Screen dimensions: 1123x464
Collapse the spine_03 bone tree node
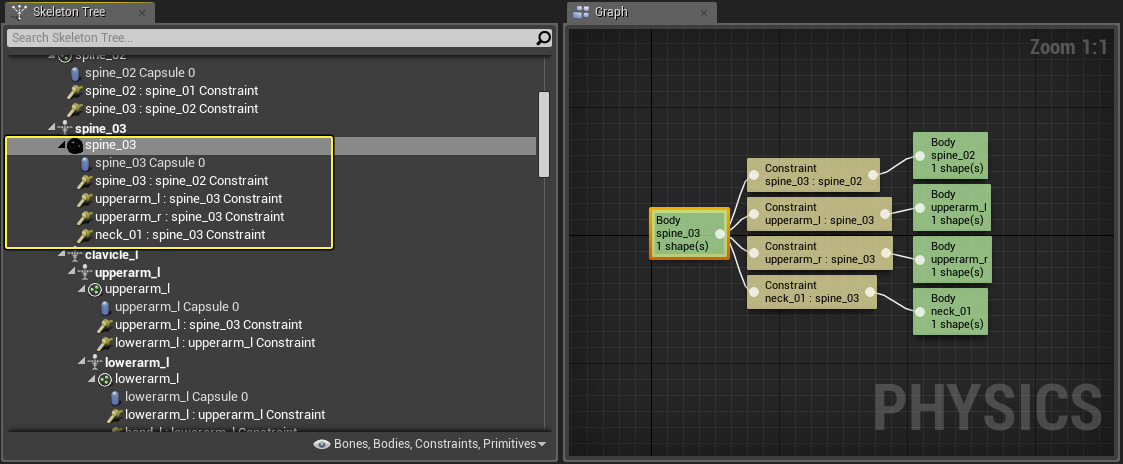pyautogui.click(x=54, y=129)
